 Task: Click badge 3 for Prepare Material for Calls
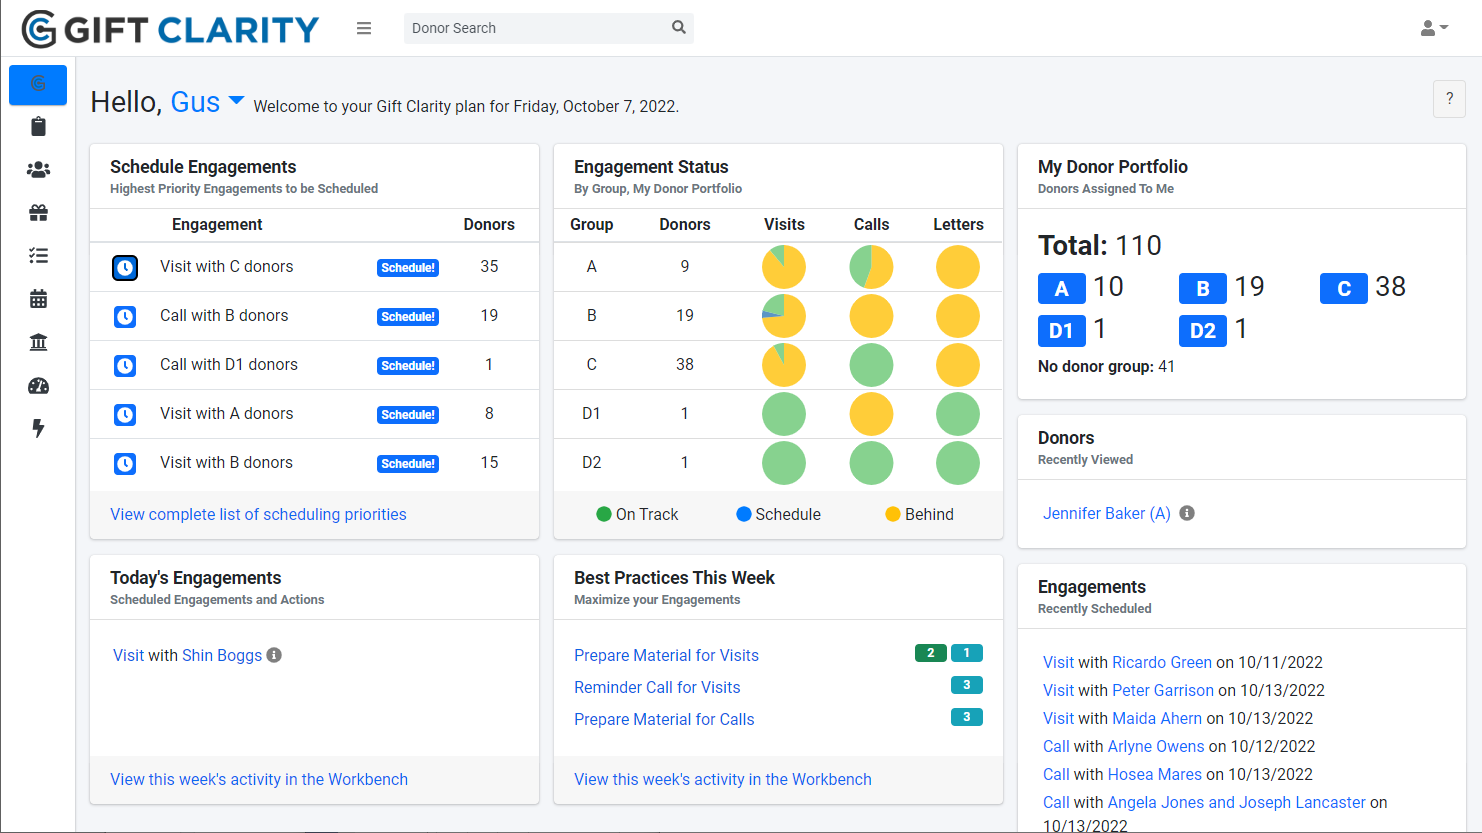pyautogui.click(x=967, y=717)
